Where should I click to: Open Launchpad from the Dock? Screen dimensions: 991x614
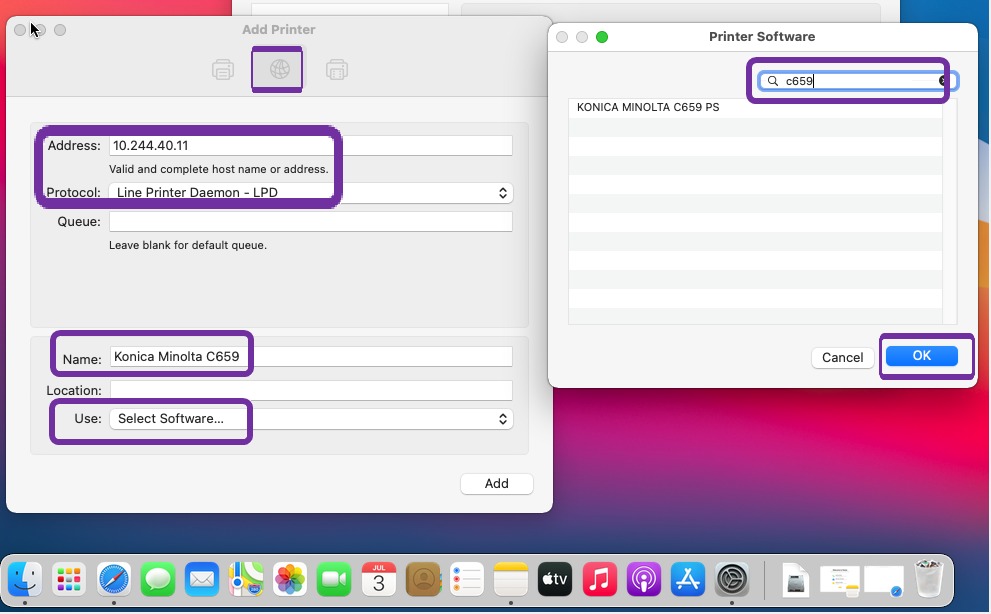click(x=69, y=578)
